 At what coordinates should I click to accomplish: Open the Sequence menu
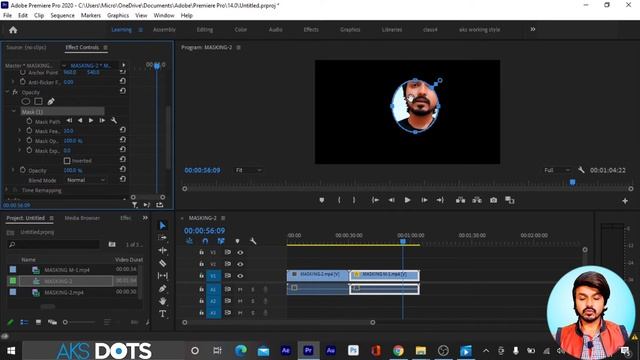(x=62, y=16)
